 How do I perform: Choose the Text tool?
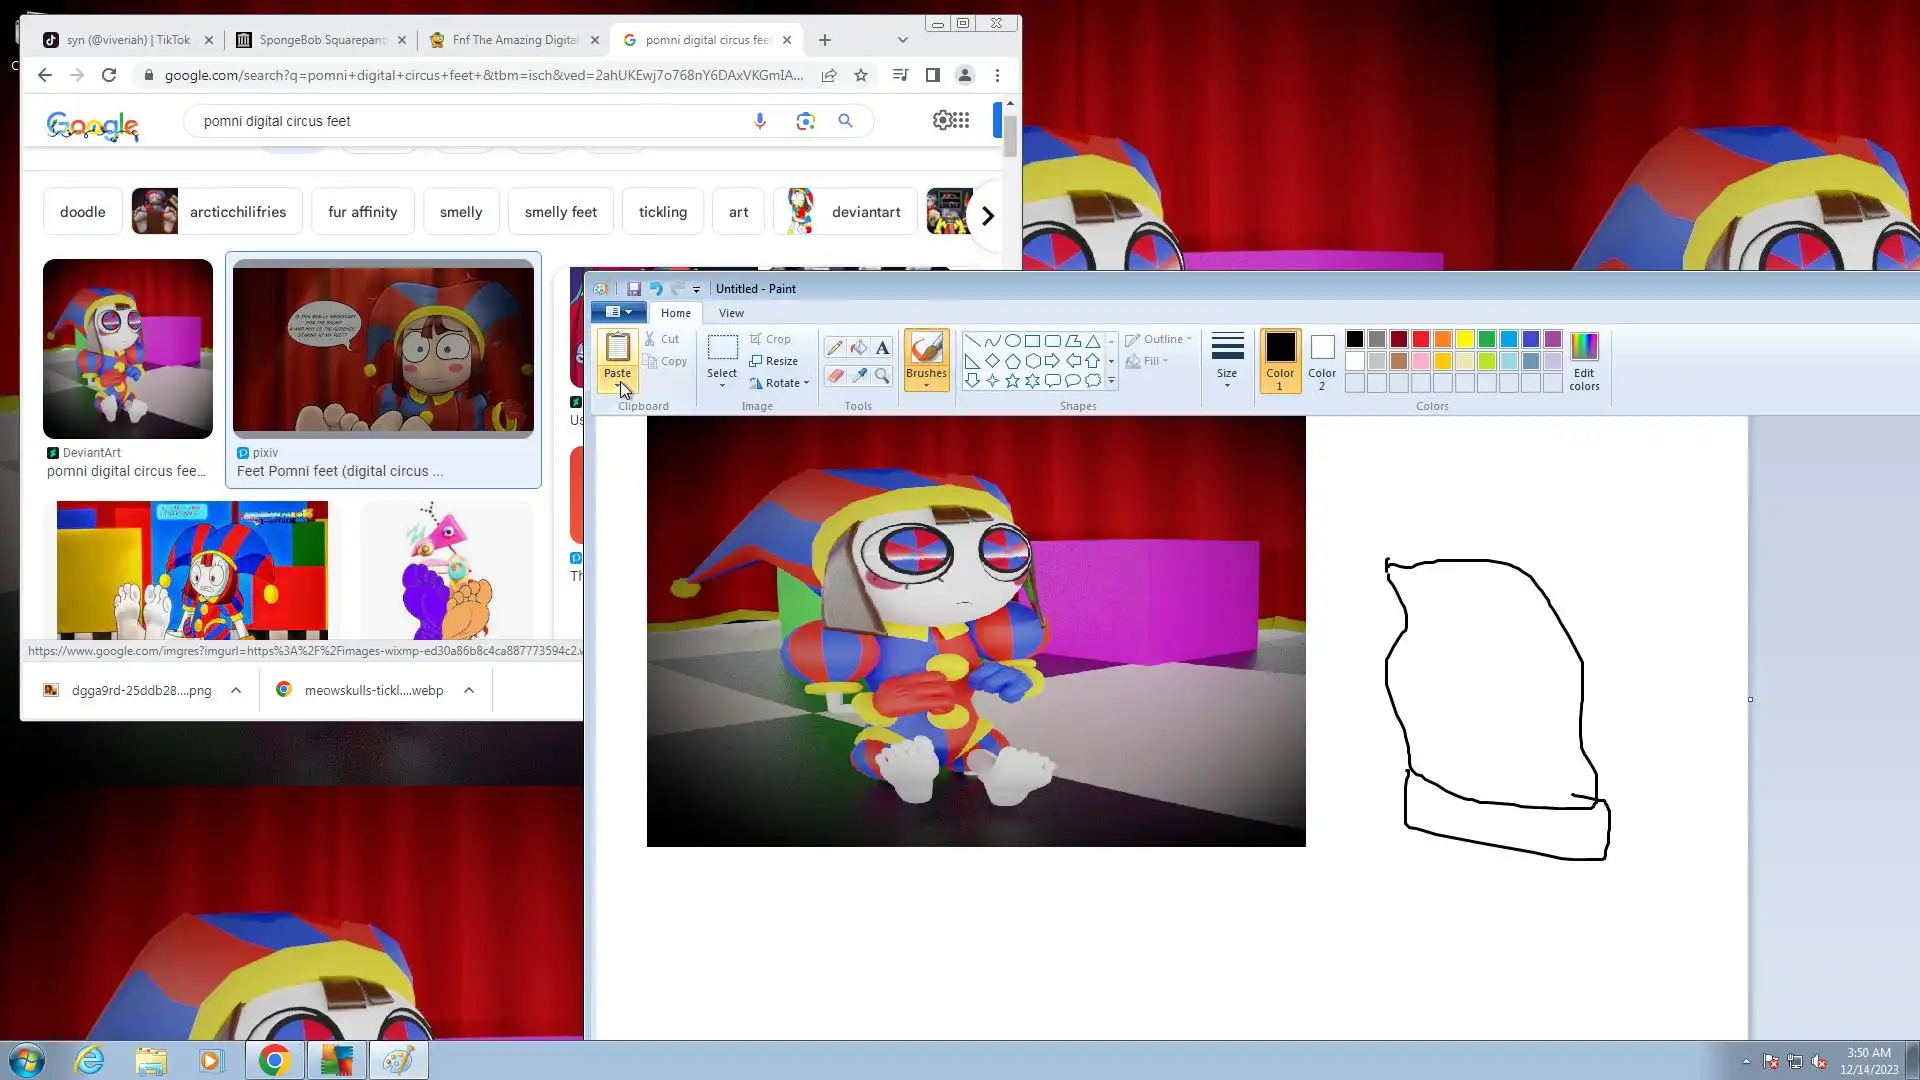coord(882,348)
